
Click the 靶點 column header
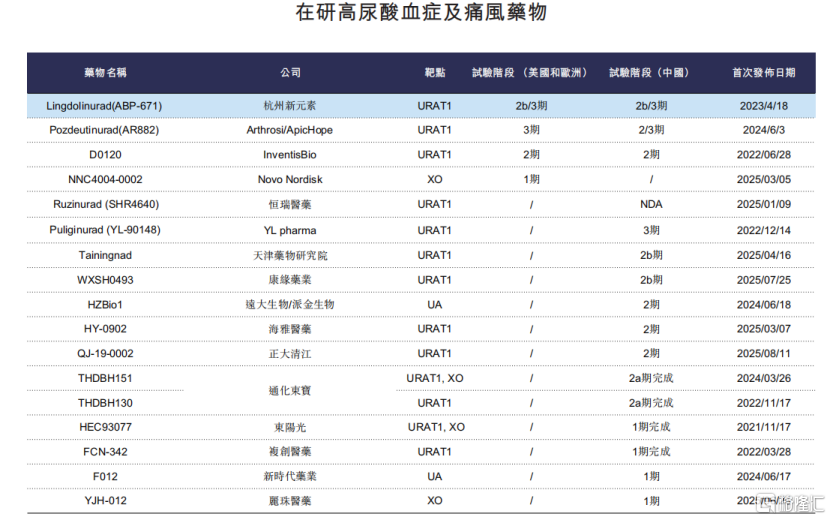tap(435, 73)
